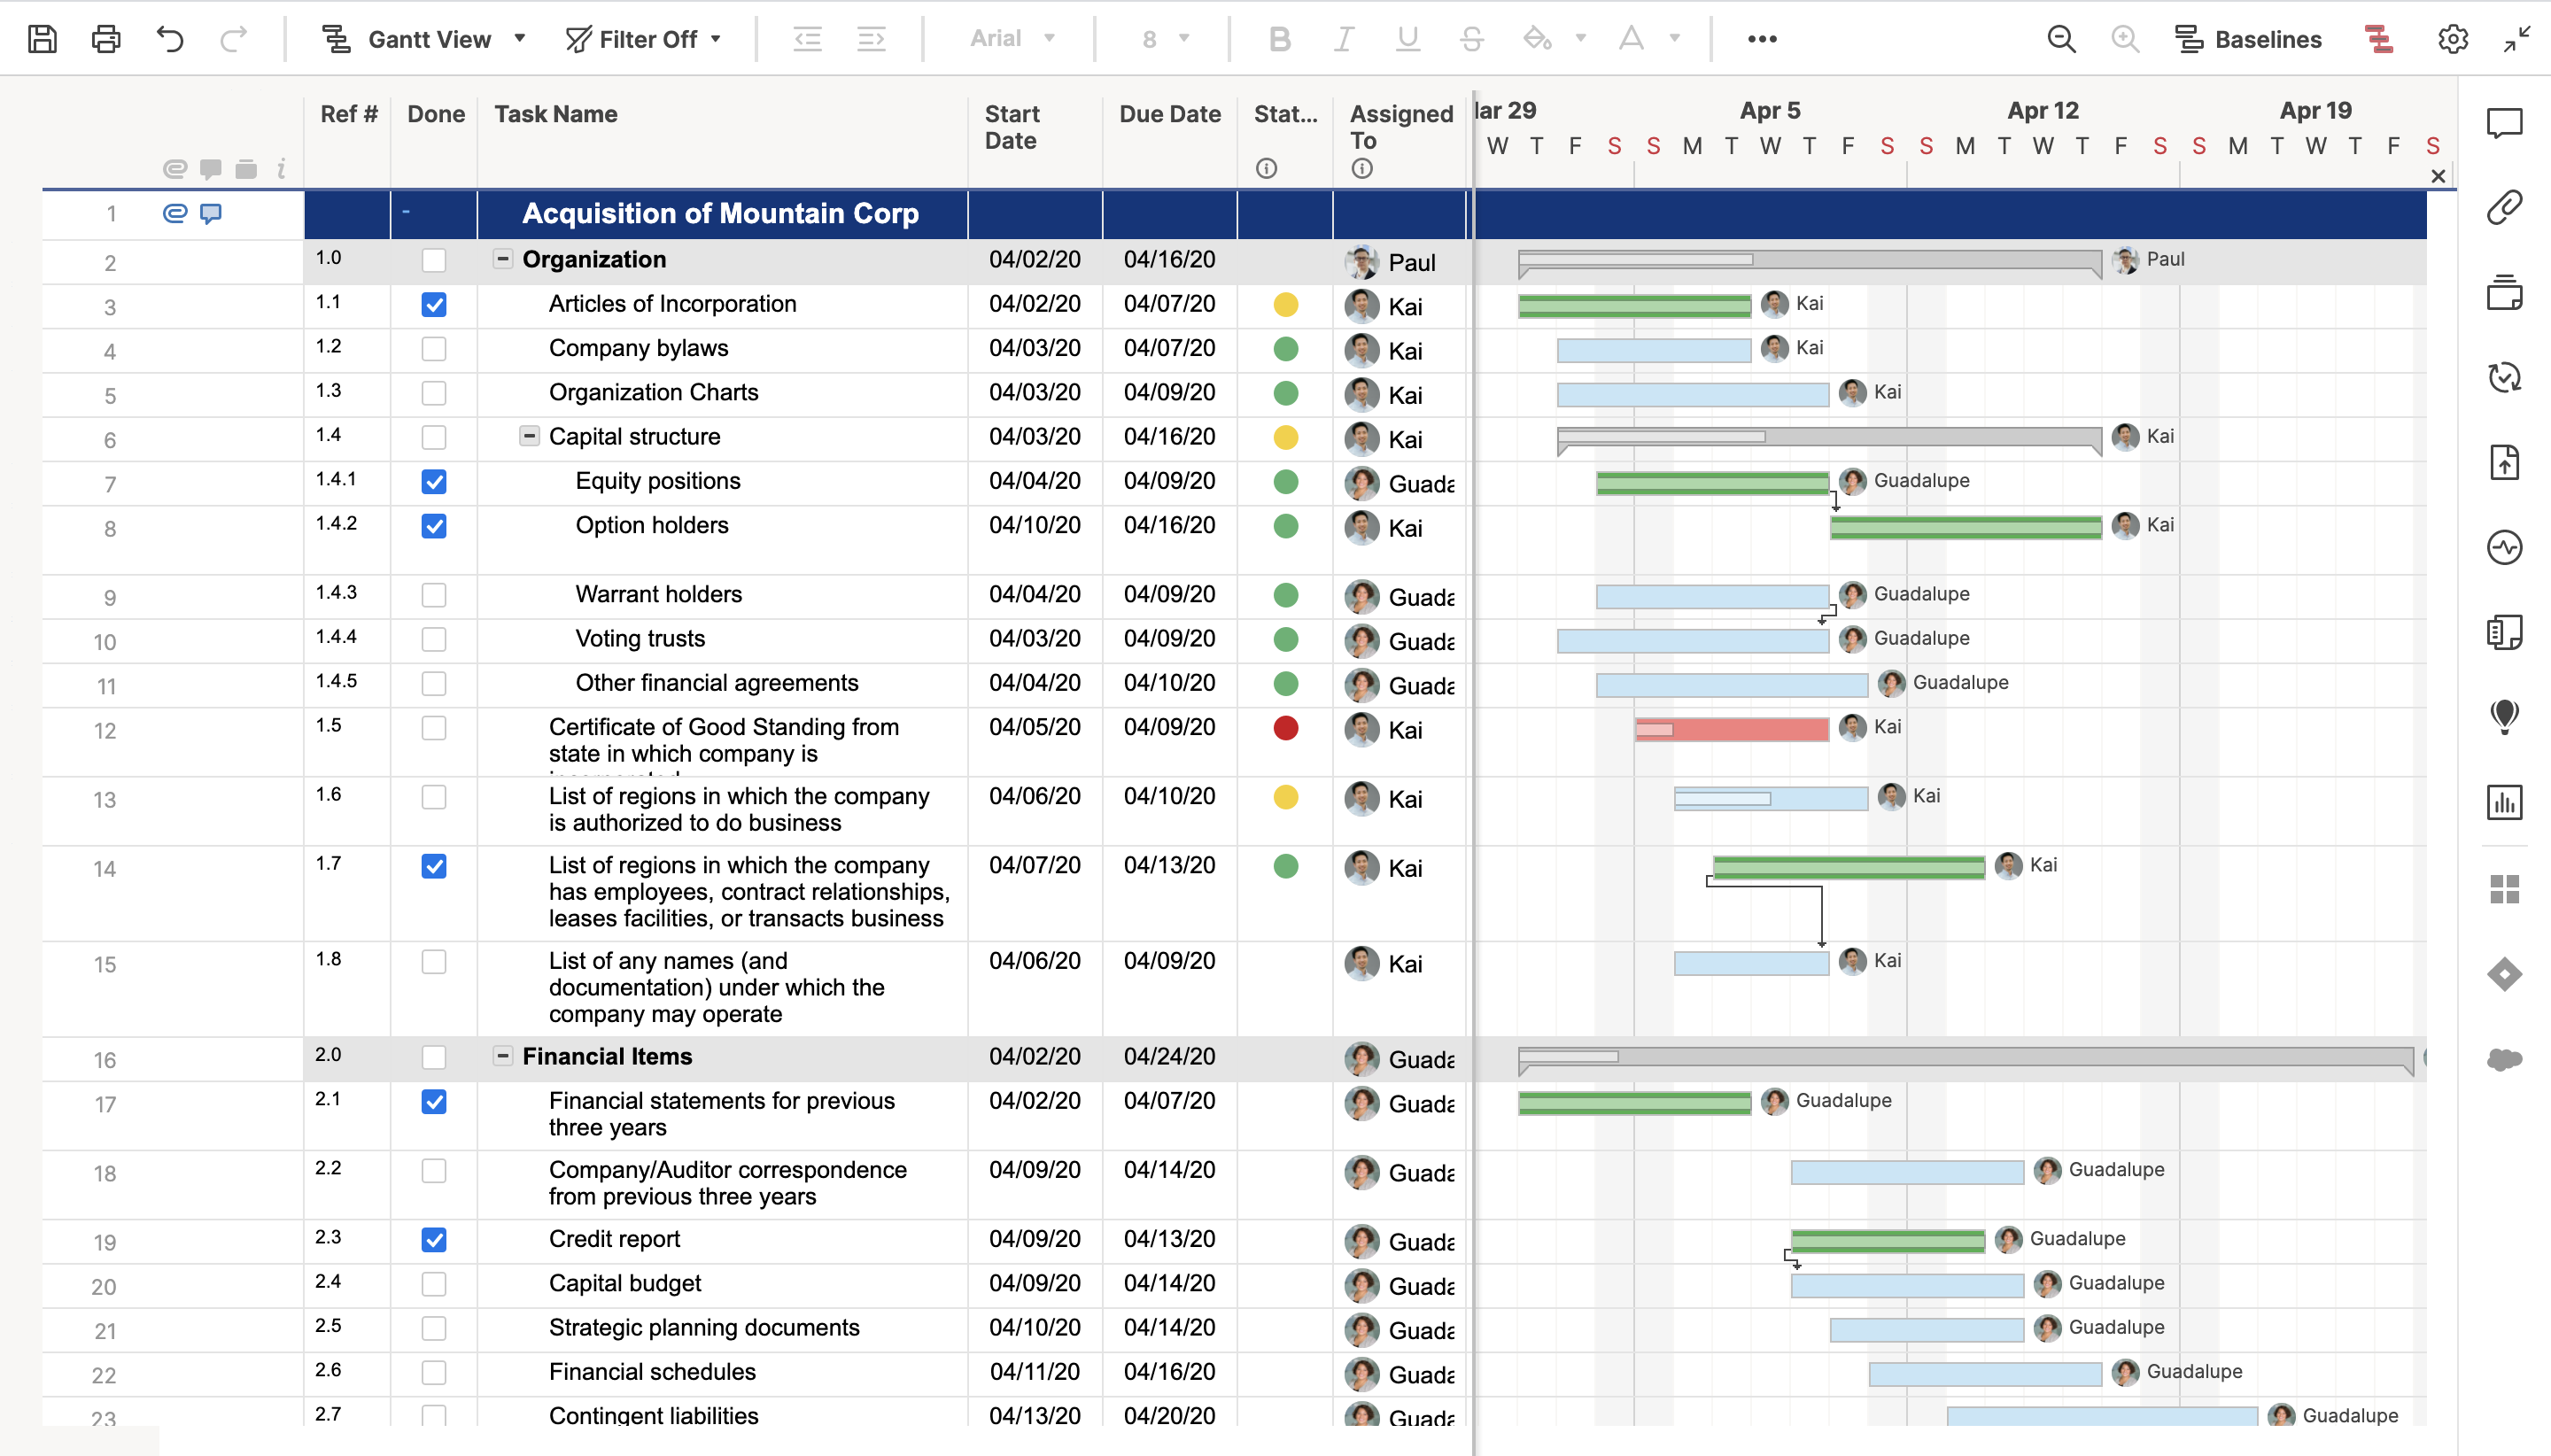Click the Baselines button
2551x1456 pixels.
point(2249,39)
